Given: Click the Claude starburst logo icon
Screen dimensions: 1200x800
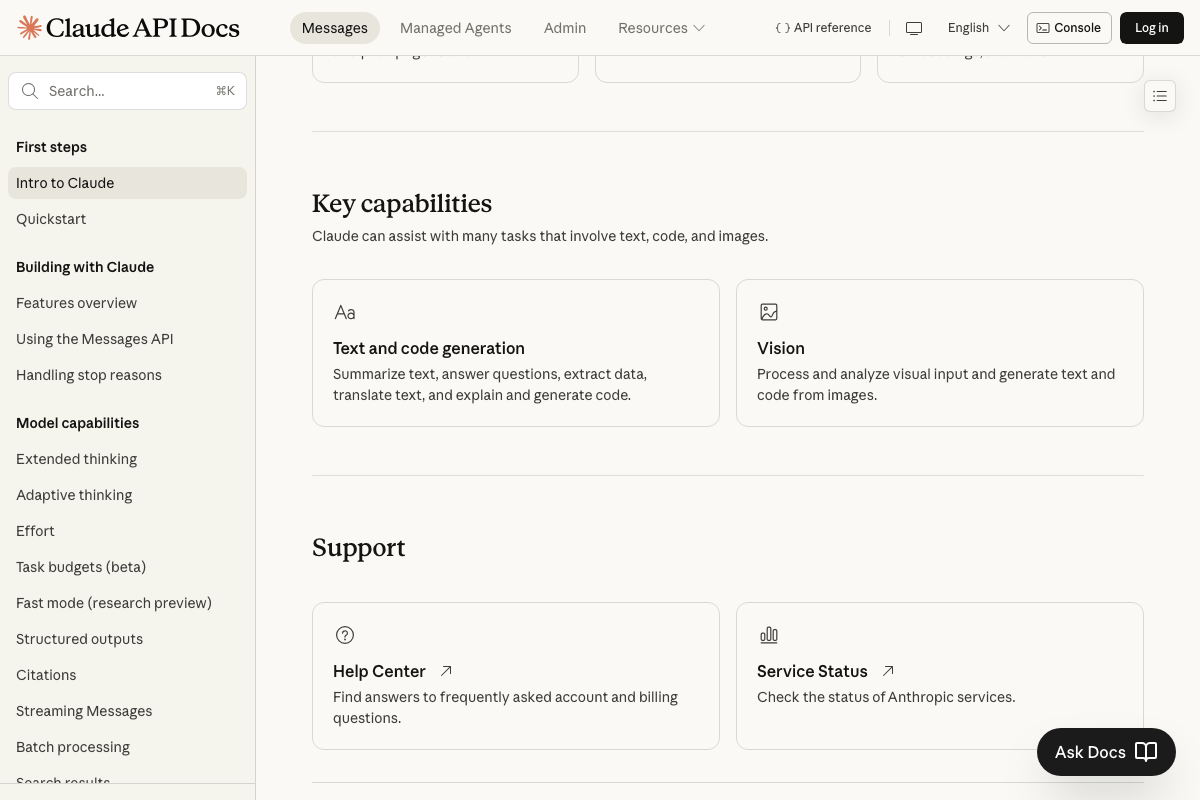Looking at the screenshot, I should tap(30, 27).
